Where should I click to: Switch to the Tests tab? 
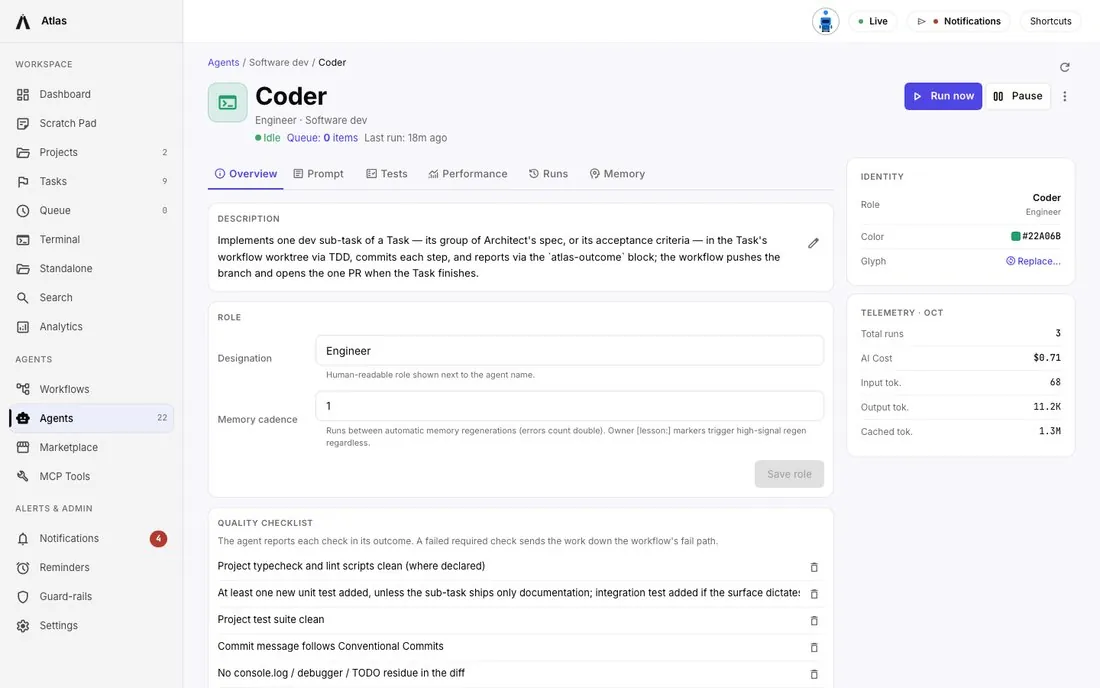(387, 174)
